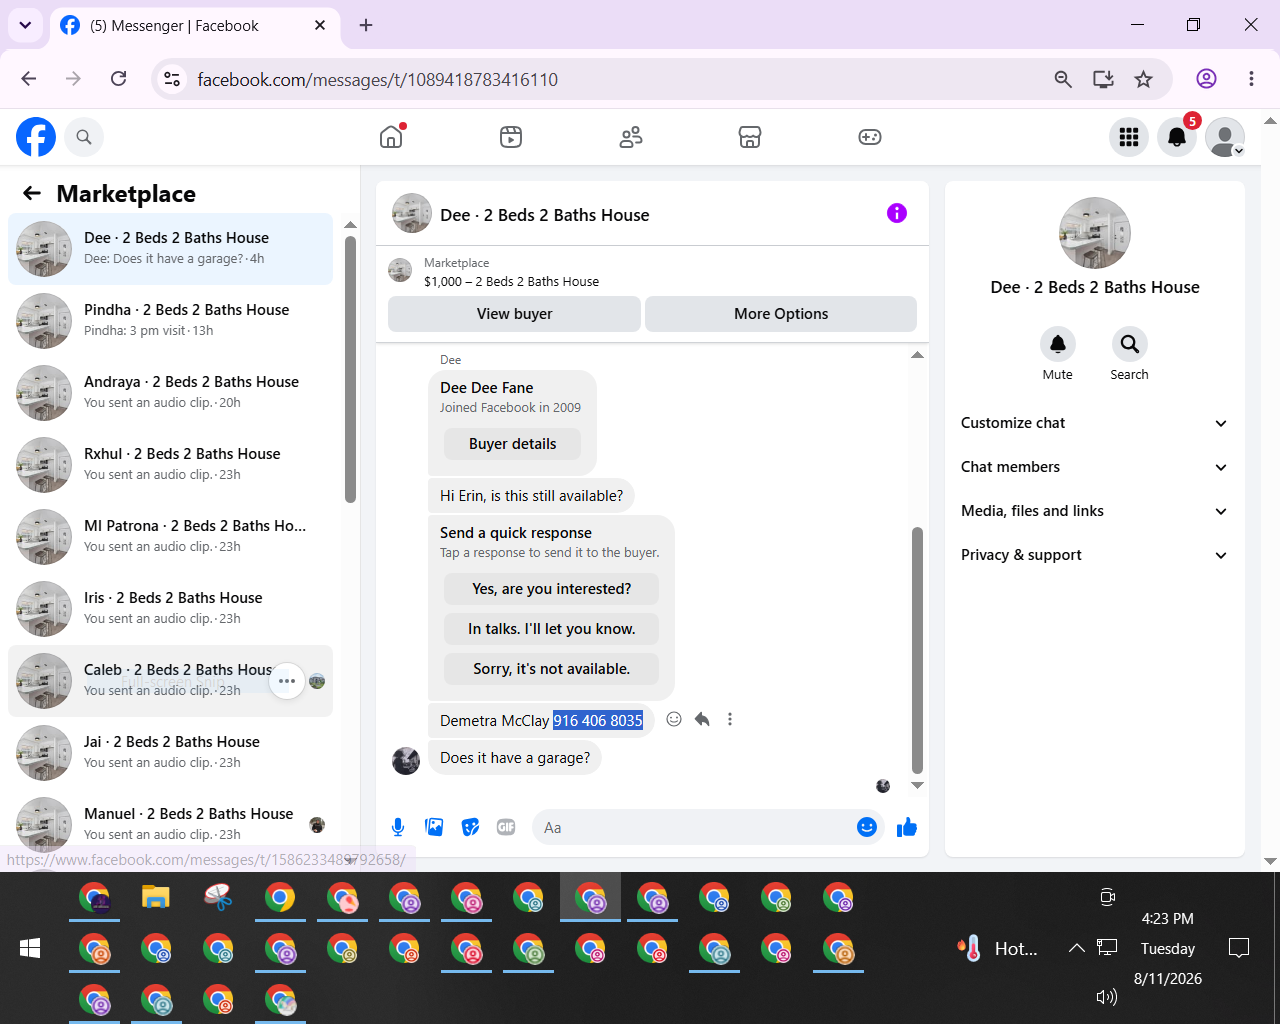
Task: Open the Reels video icon
Action: click(511, 137)
